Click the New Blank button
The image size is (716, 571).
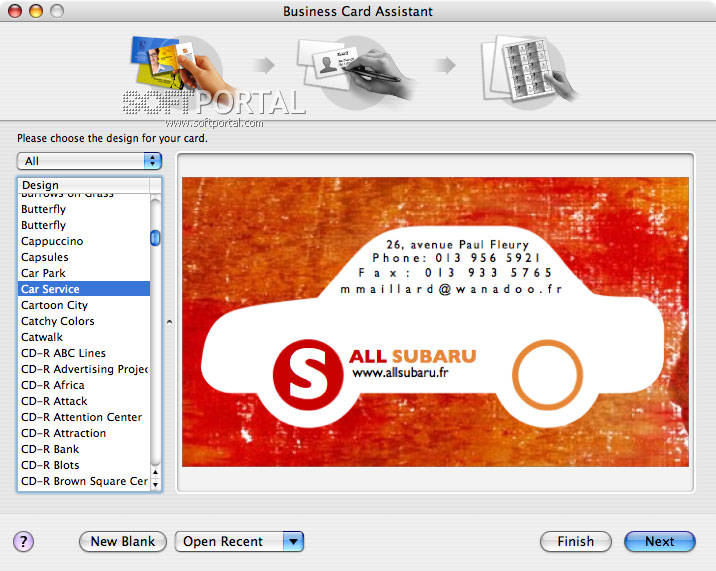(x=122, y=541)
